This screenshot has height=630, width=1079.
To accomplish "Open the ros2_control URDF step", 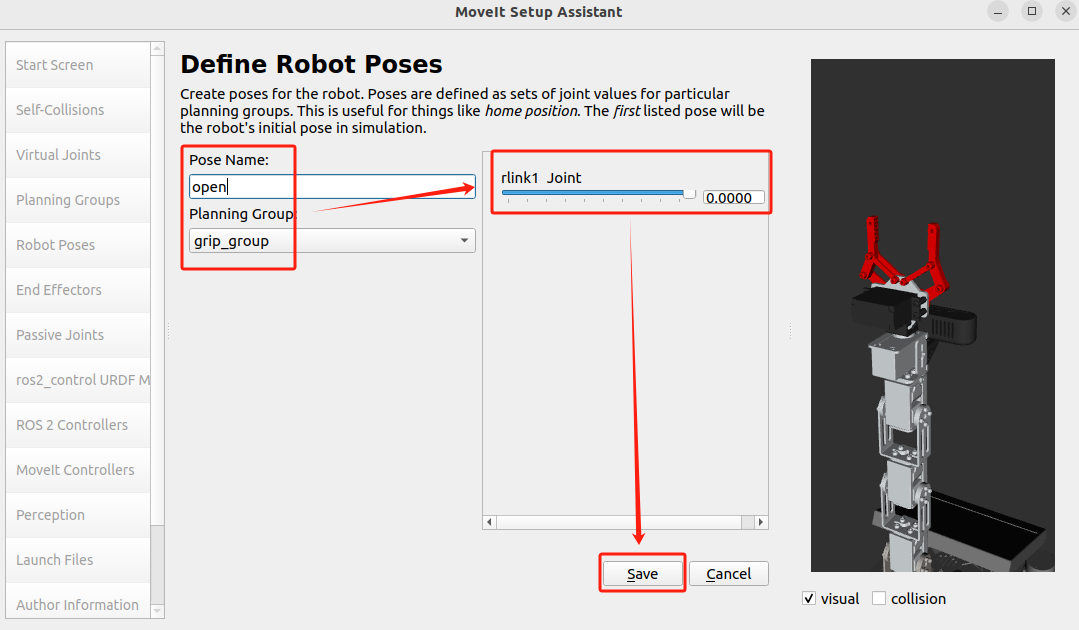I will tap(78, 380).
